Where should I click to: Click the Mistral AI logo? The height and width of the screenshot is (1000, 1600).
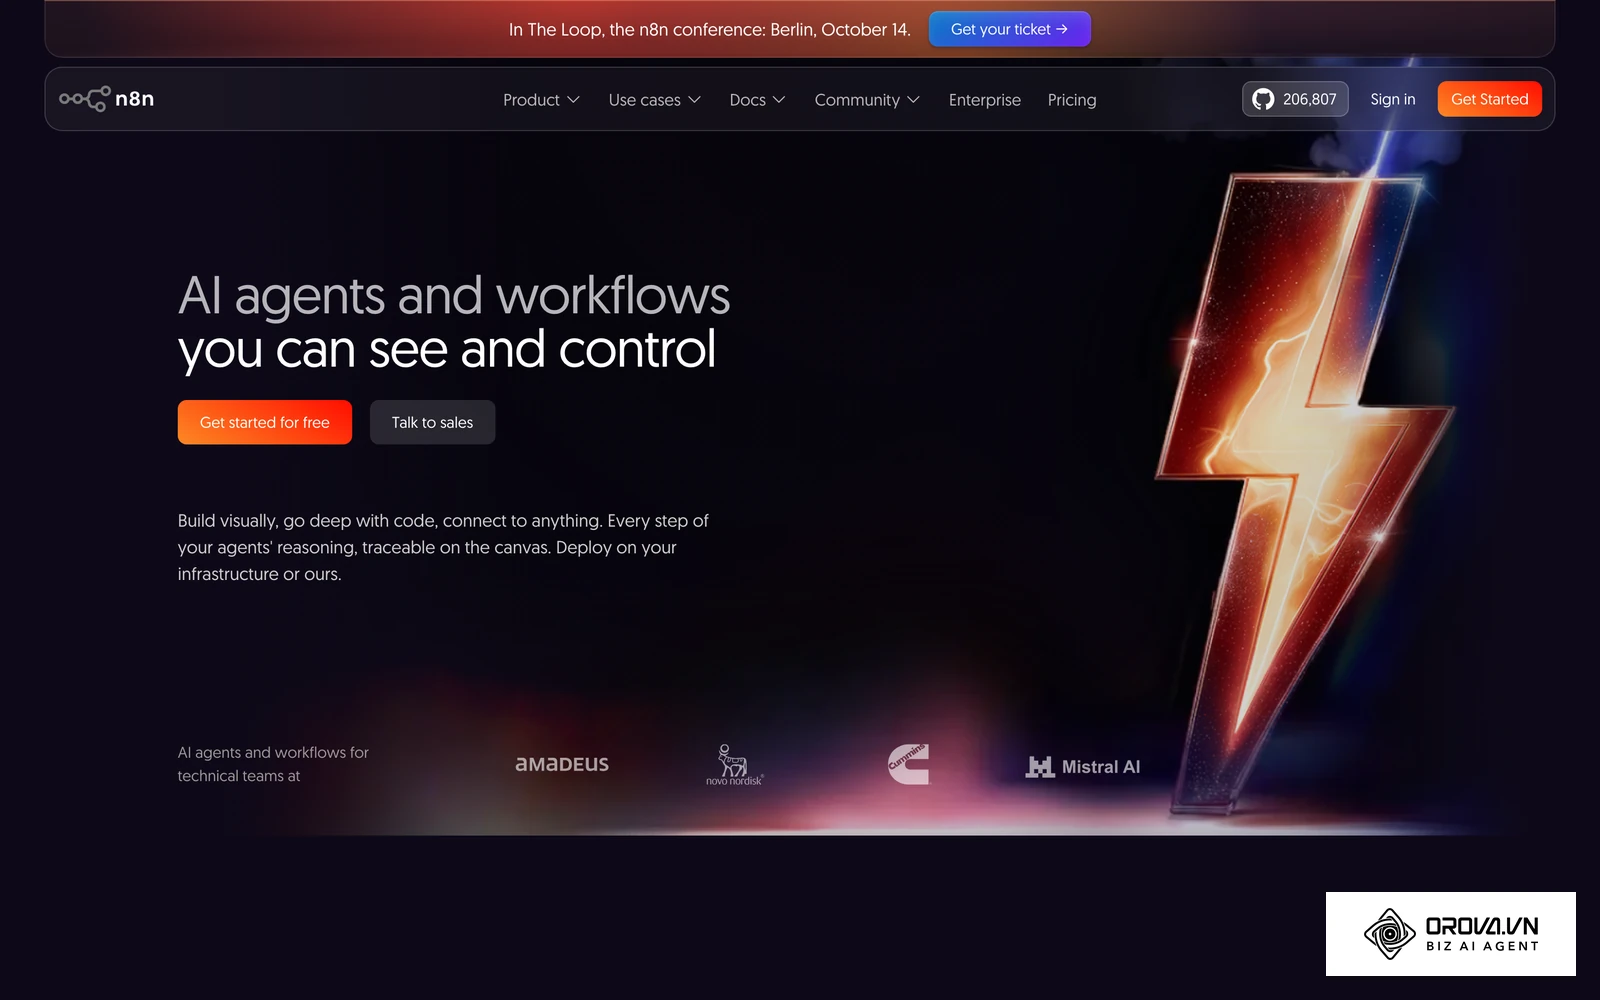[1083, 767]
